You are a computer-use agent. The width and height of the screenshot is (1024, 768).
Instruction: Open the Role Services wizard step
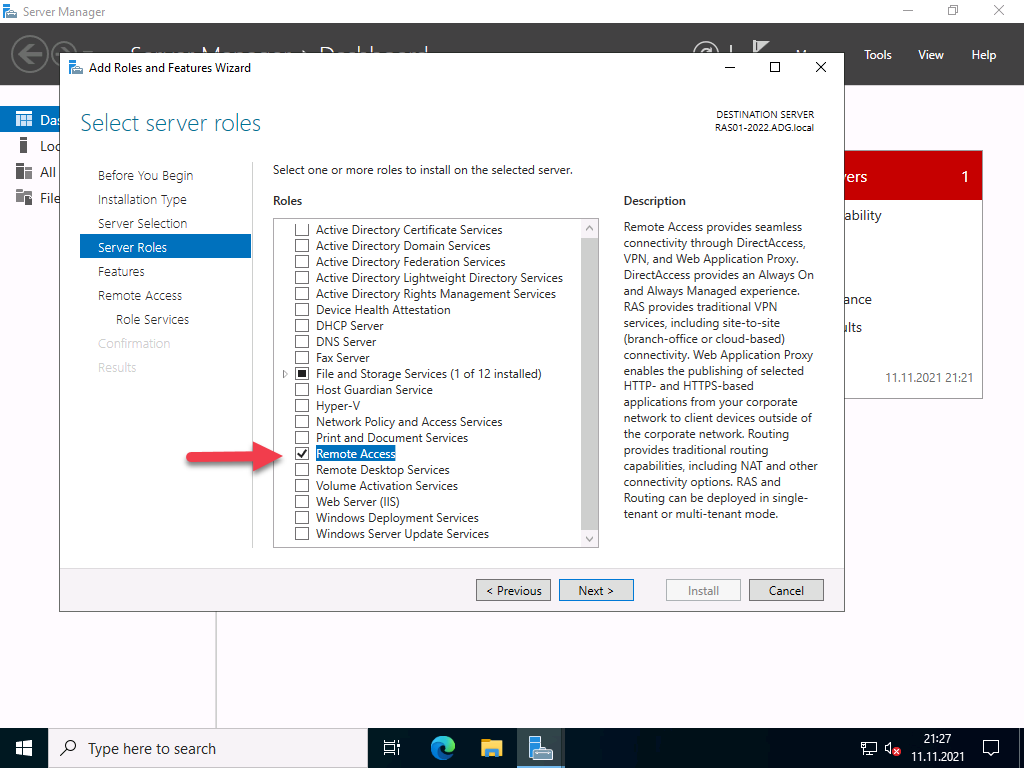pos(152,319)
